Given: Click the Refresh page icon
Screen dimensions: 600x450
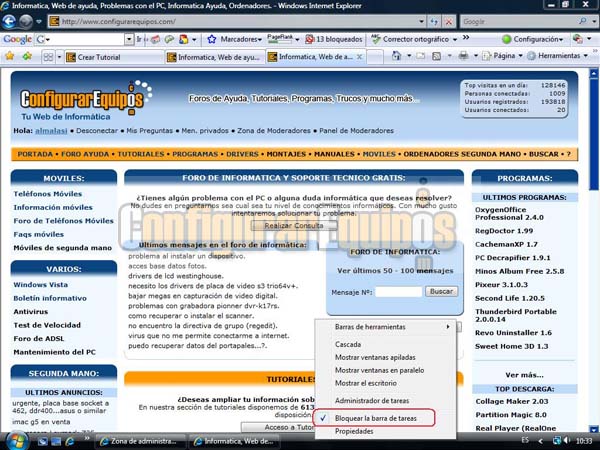Looking at the screenshot, I should [x=434, y=22].
